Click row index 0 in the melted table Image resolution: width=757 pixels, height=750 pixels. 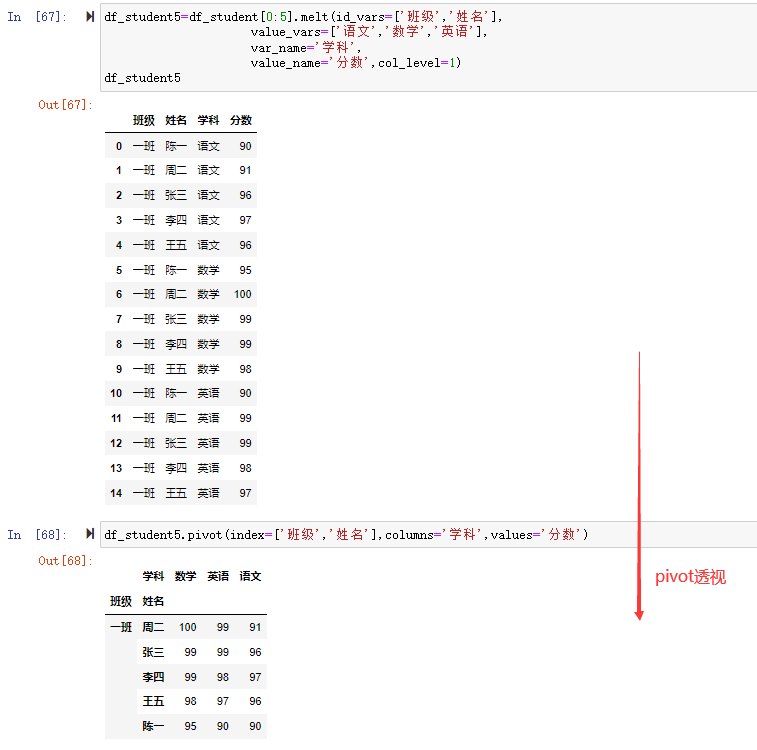(x=118, y=146)
